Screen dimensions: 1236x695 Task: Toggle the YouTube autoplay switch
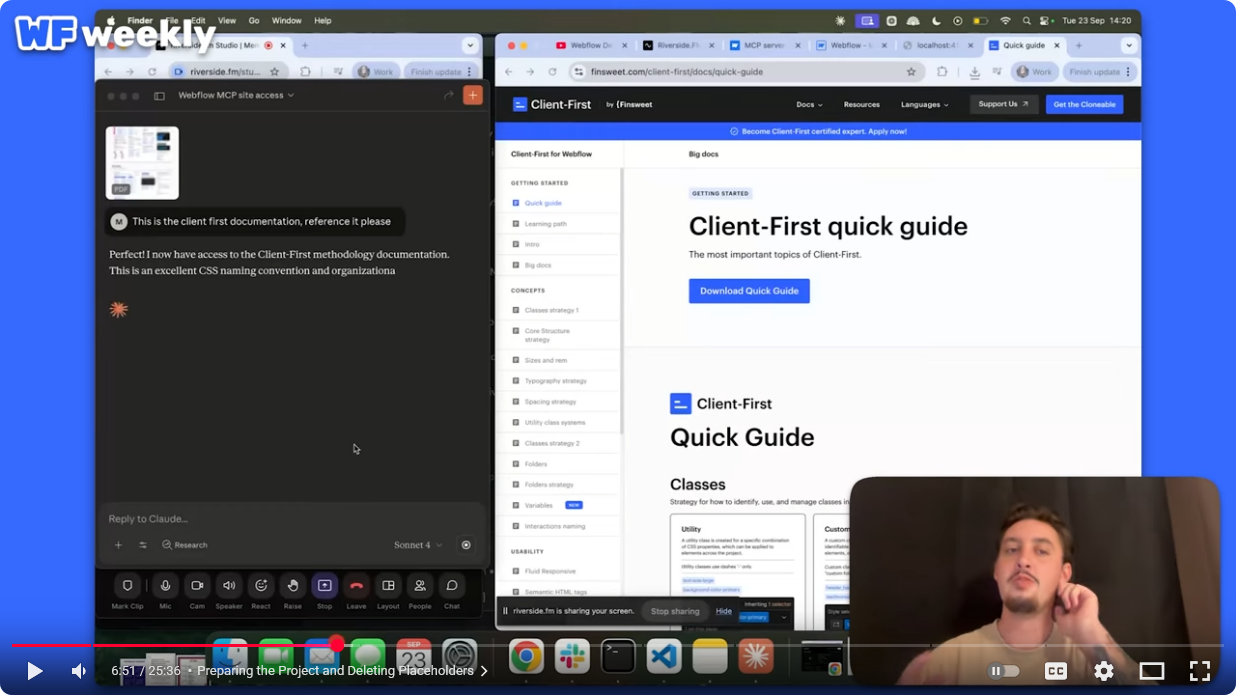click(x=1004, y=671)
